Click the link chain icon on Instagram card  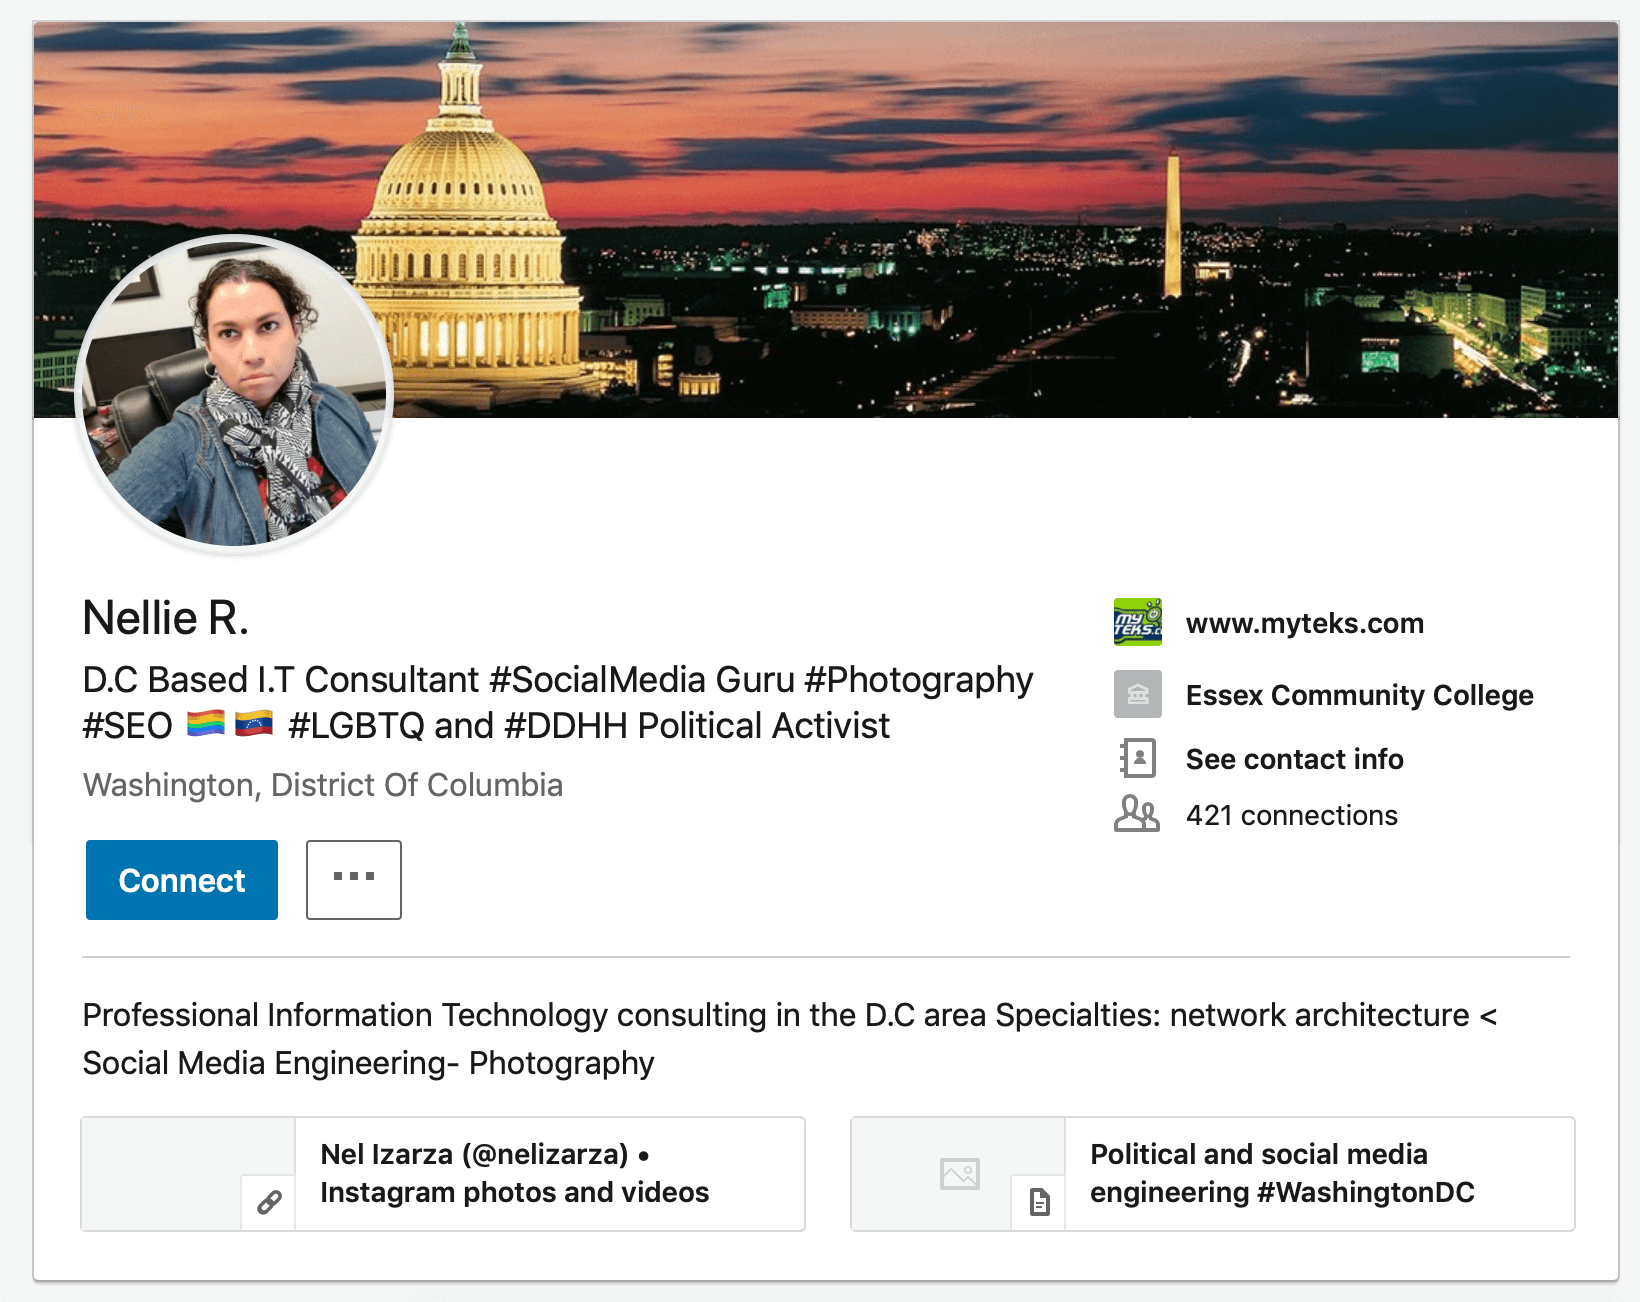pyautogui.click(x=269, y=1202)
